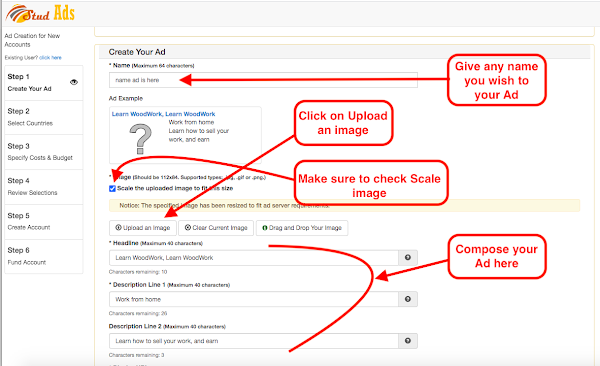This screenshot has width=600, height=366.
Task: Click the Description Line 1 input field
Action: [x=254, y=299]
